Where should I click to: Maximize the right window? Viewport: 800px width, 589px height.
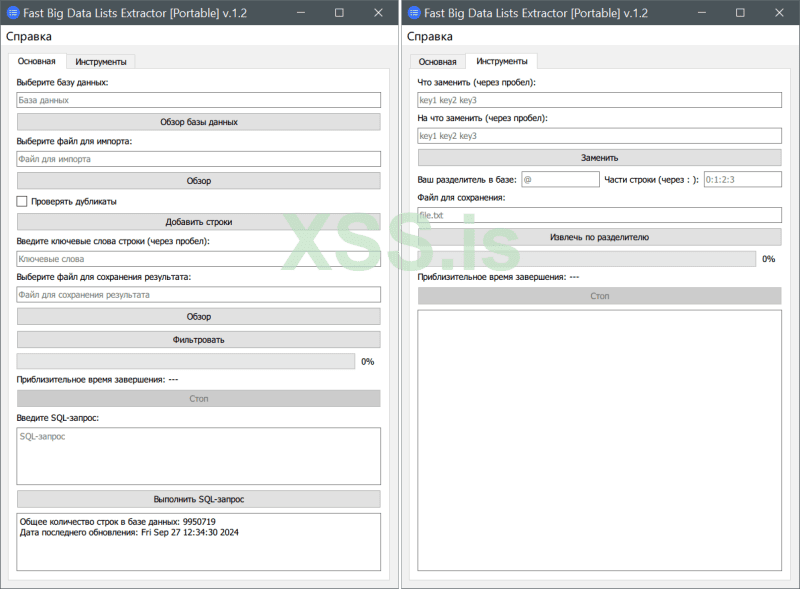[740, 13]
